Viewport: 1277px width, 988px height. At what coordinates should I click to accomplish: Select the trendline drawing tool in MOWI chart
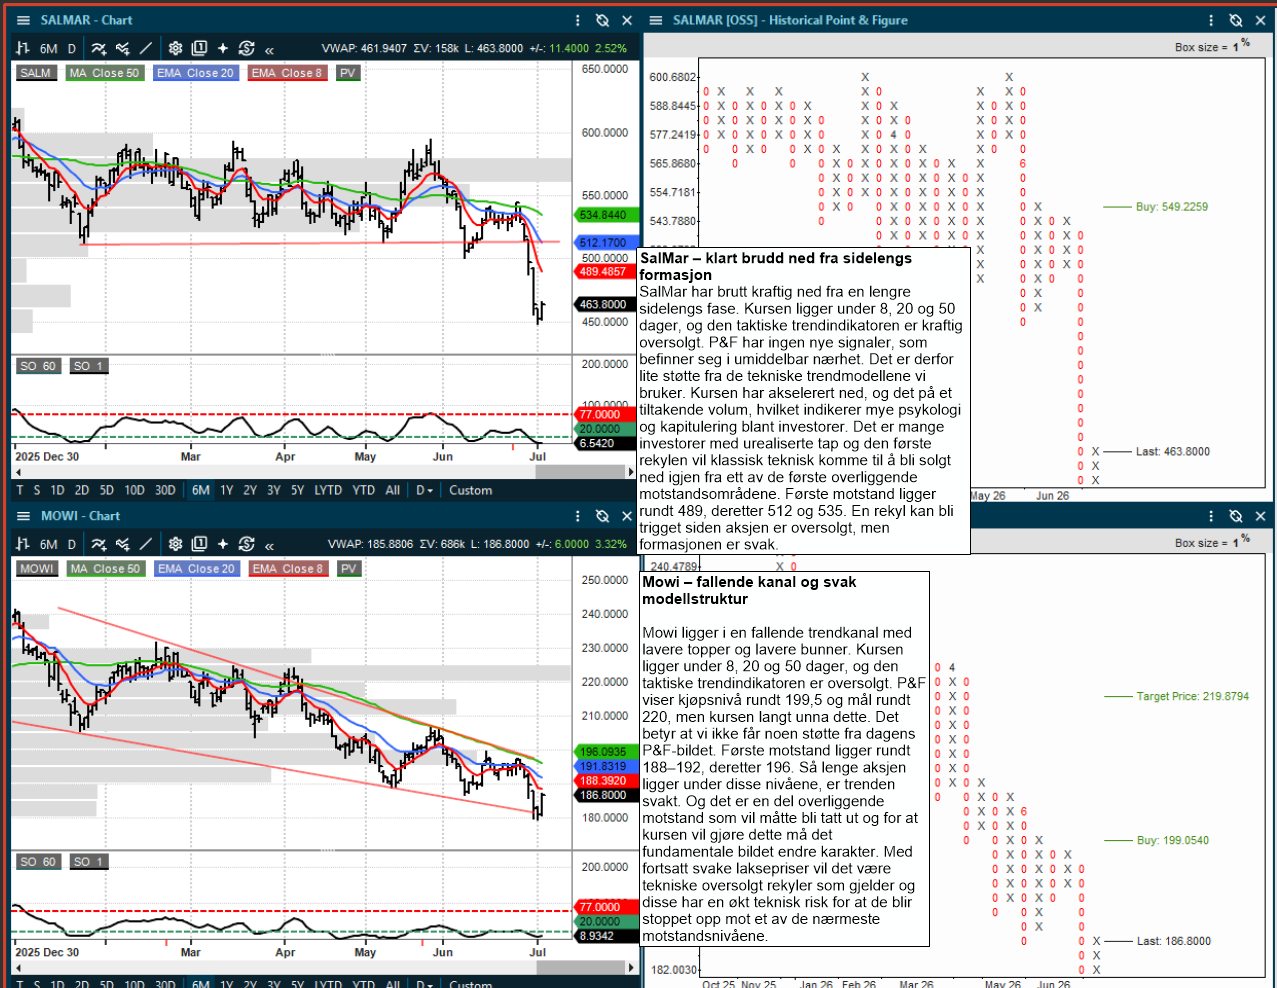tap(146, 544)
